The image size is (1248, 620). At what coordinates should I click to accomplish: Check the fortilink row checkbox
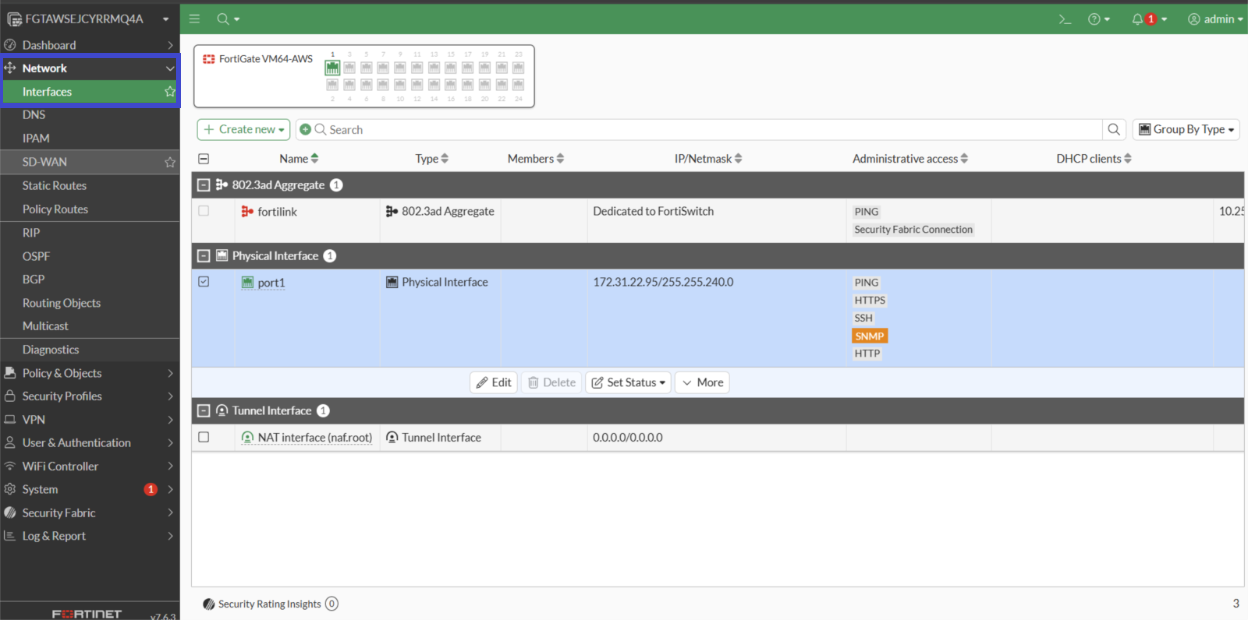point(204,212)
